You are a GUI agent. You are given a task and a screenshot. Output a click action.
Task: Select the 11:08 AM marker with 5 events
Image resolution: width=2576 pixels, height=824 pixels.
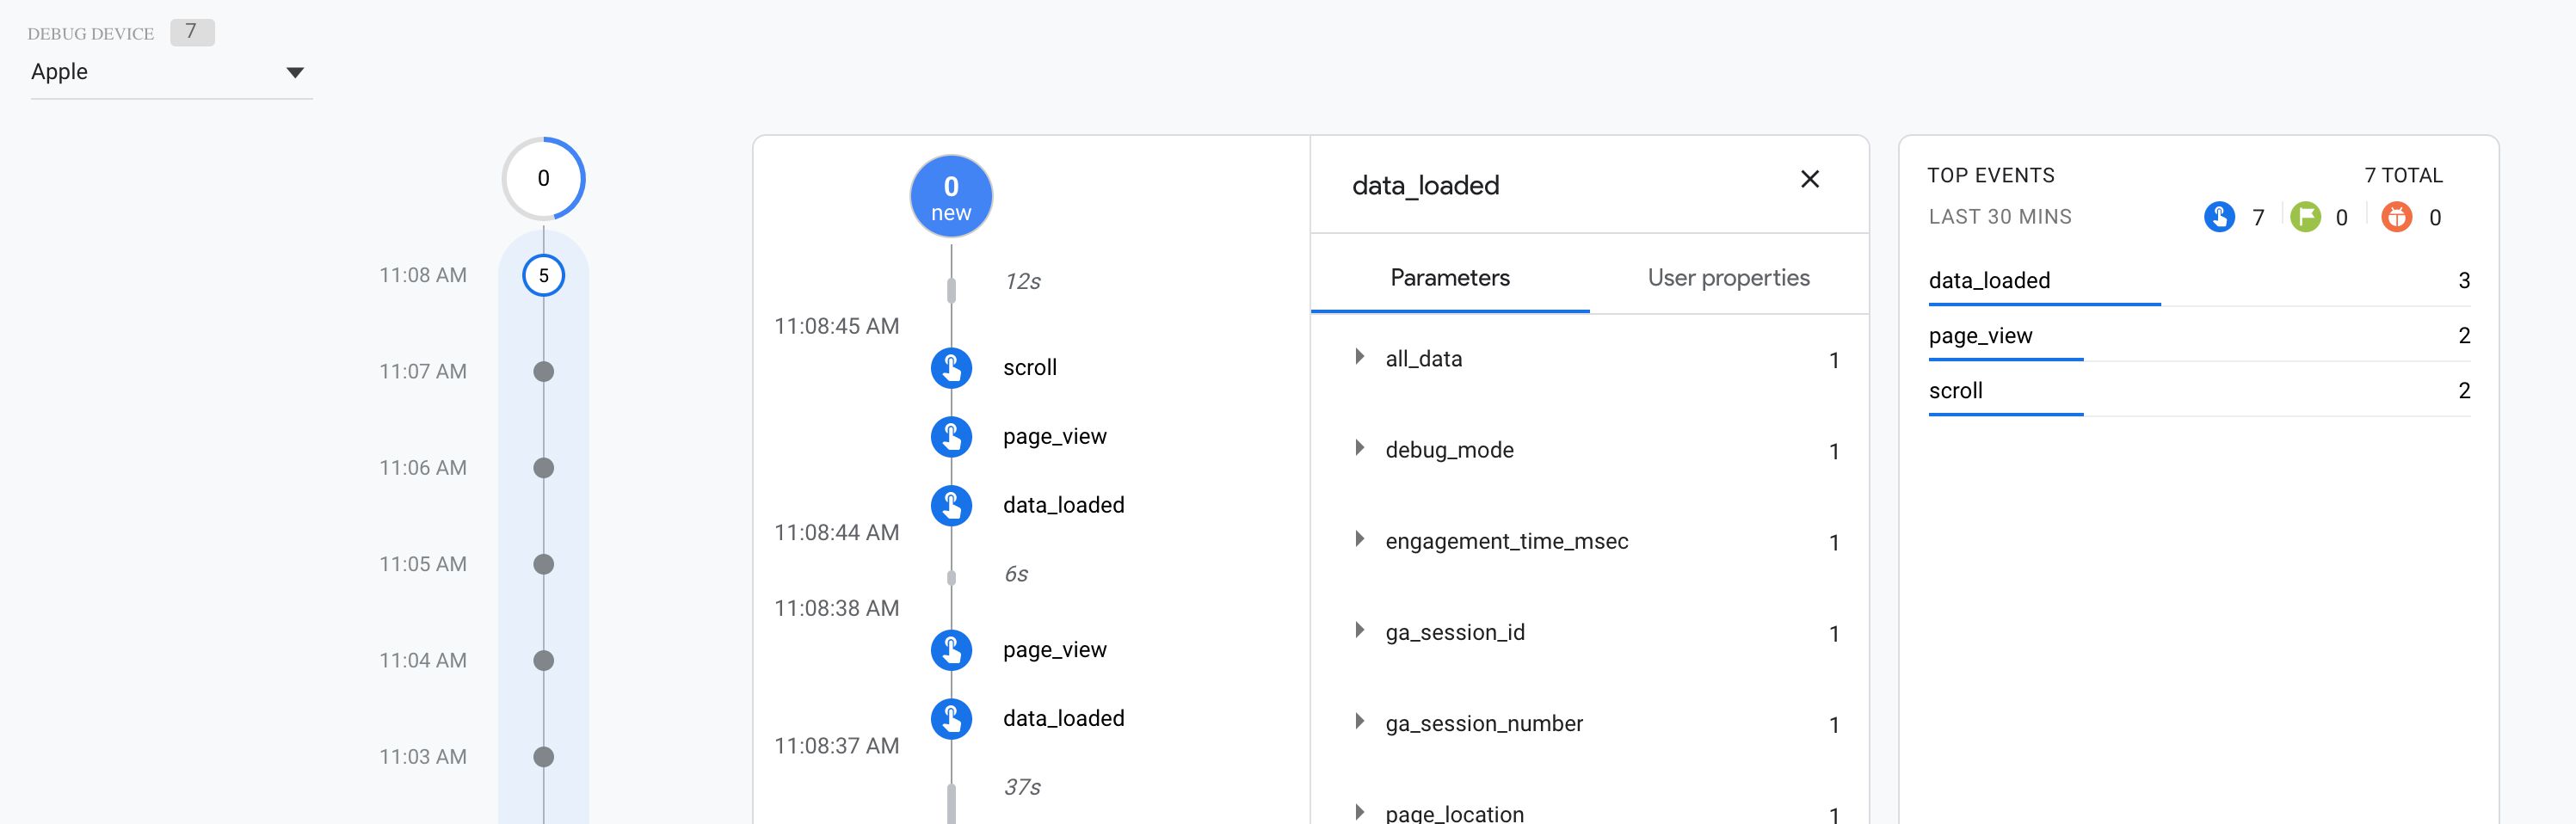pyautogui.click(x=543, y=275)
